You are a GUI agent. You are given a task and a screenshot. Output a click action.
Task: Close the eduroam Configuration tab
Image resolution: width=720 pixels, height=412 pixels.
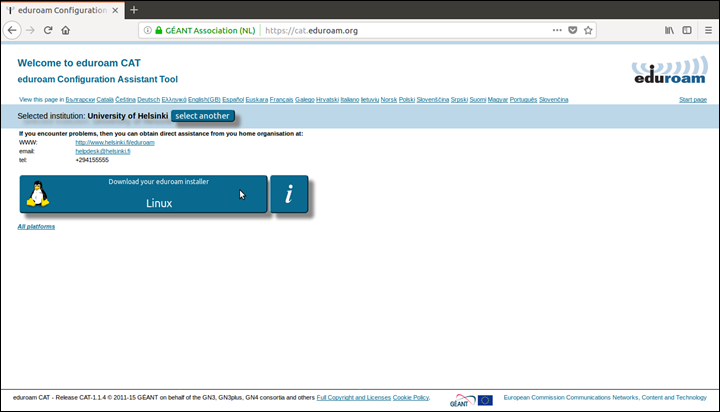coord(115,10)
